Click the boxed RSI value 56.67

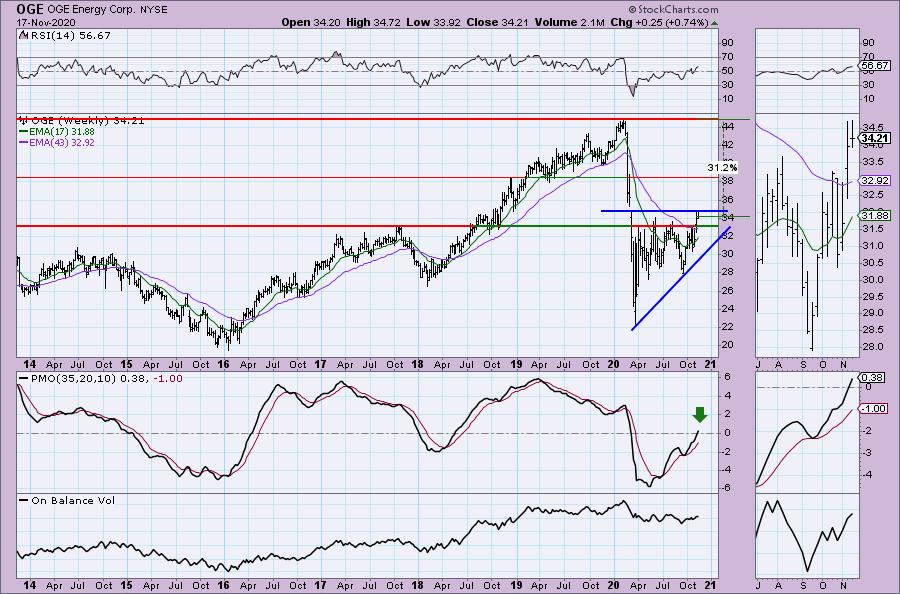(x=876, y=66)
